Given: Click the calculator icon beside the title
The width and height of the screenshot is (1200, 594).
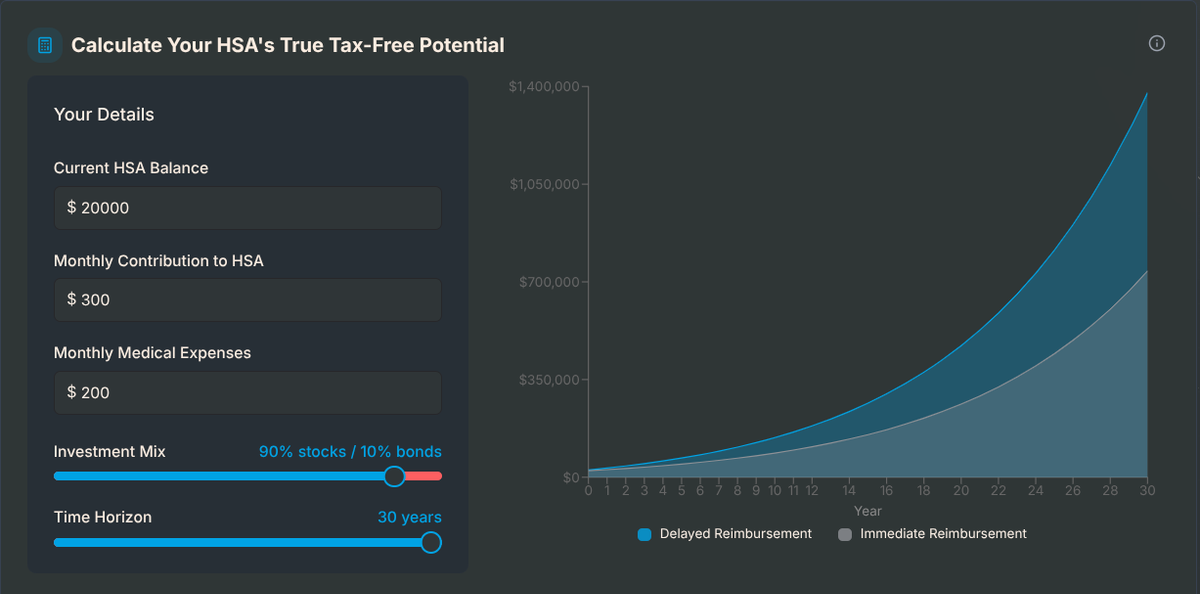Looking at the screenshot, I should [44, 44].
